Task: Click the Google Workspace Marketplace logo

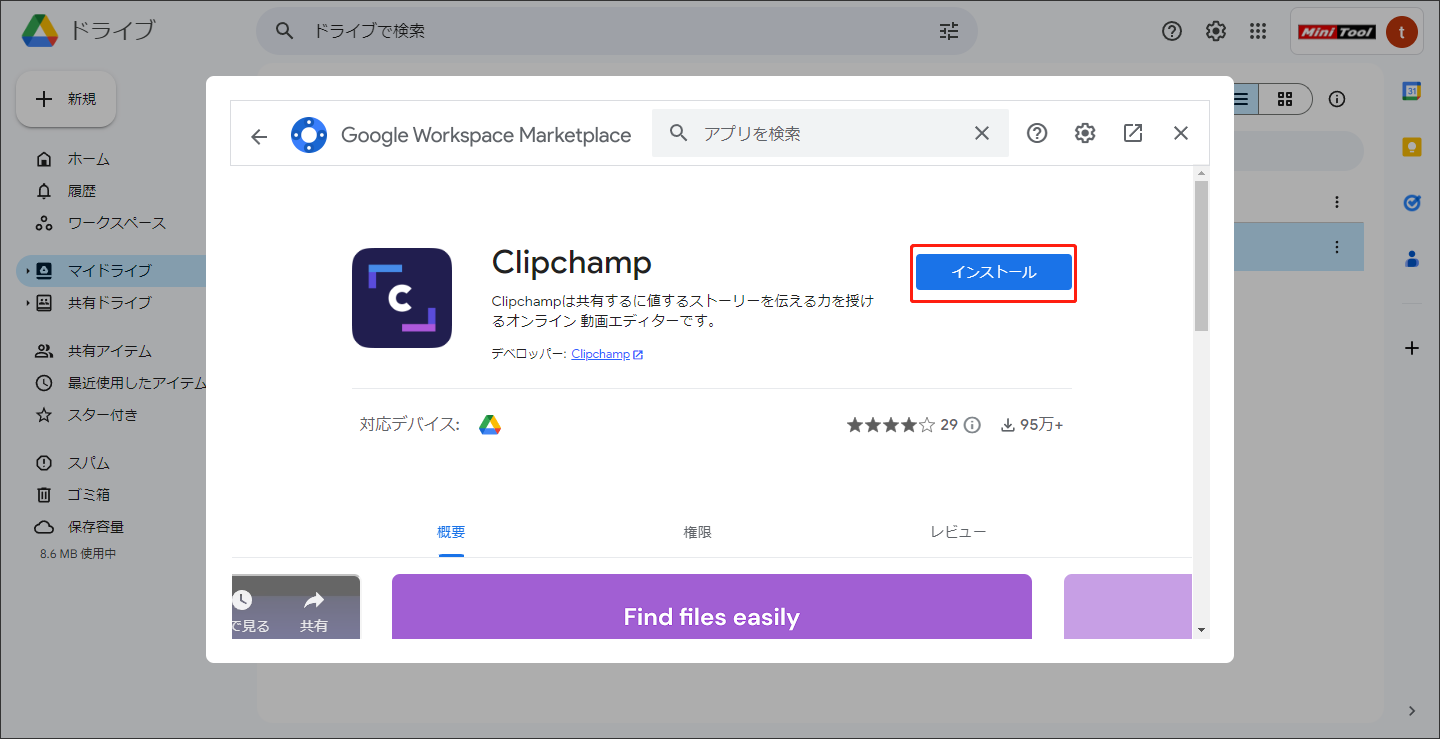Action: (309, 135)
